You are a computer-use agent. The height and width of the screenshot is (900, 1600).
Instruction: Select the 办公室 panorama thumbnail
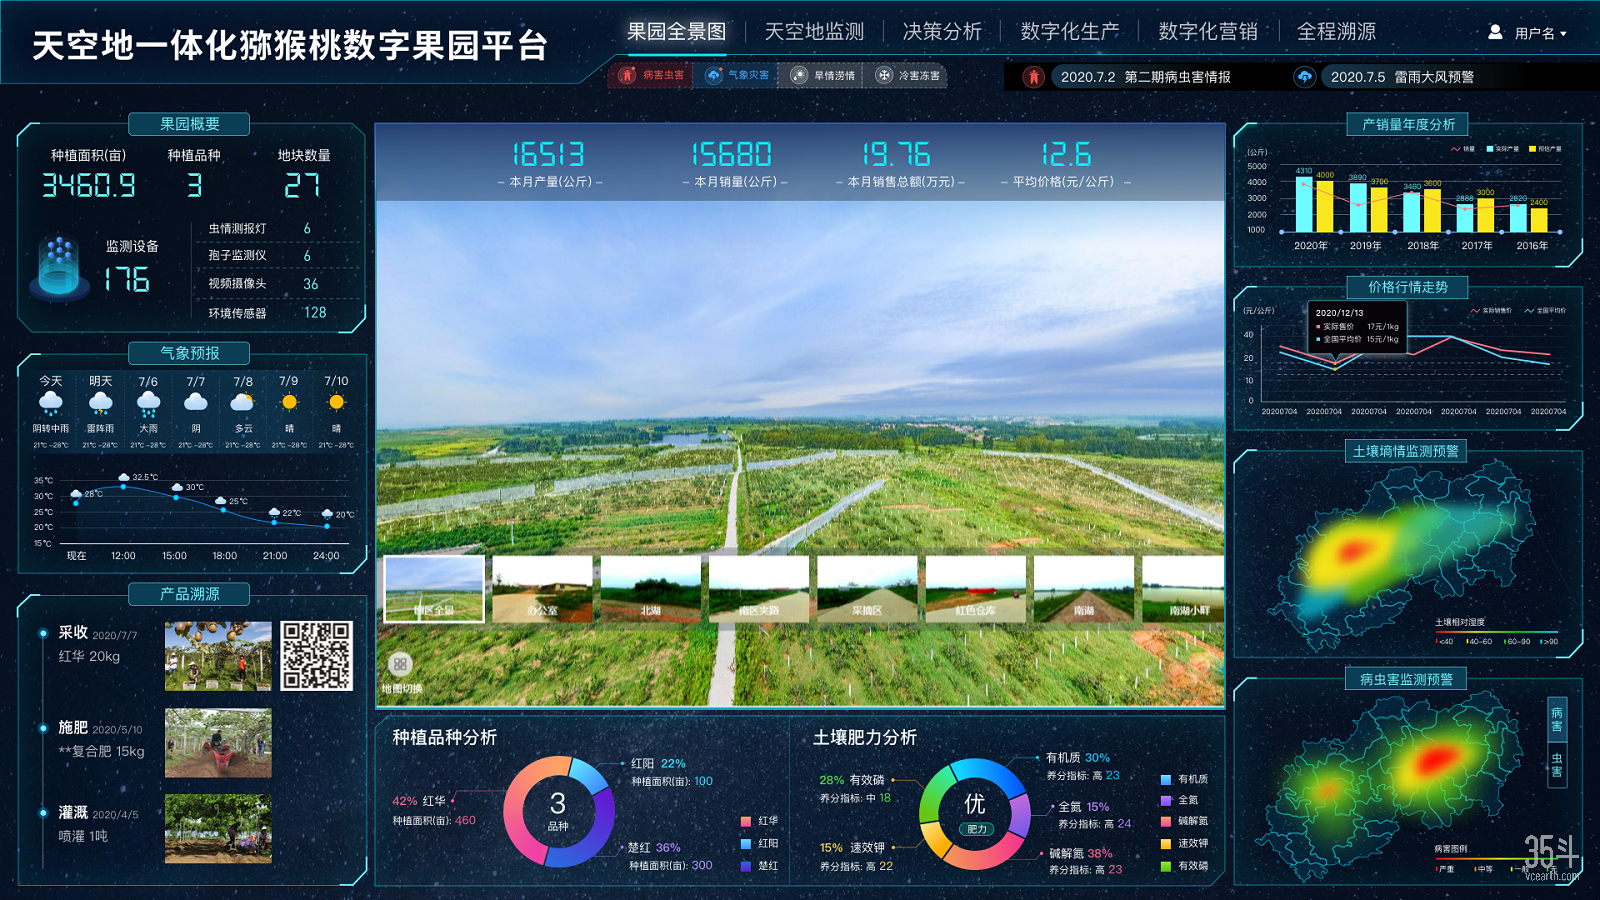coord(543,589)
